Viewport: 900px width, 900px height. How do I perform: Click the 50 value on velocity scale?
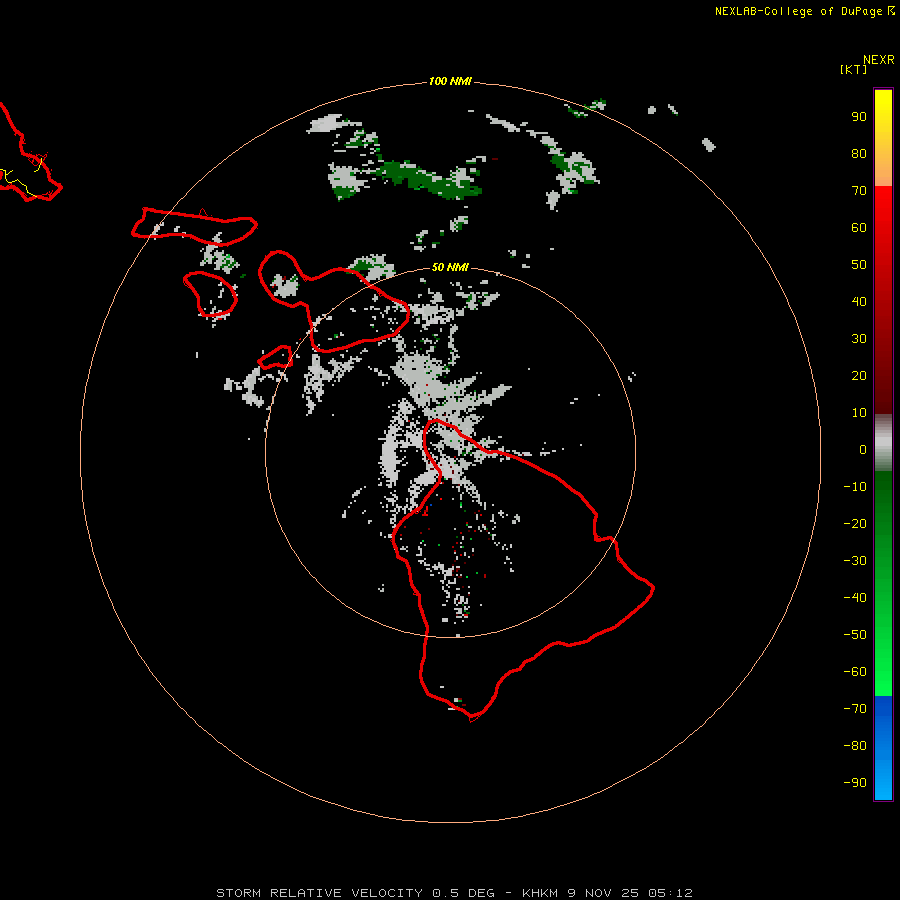[859, 265]
